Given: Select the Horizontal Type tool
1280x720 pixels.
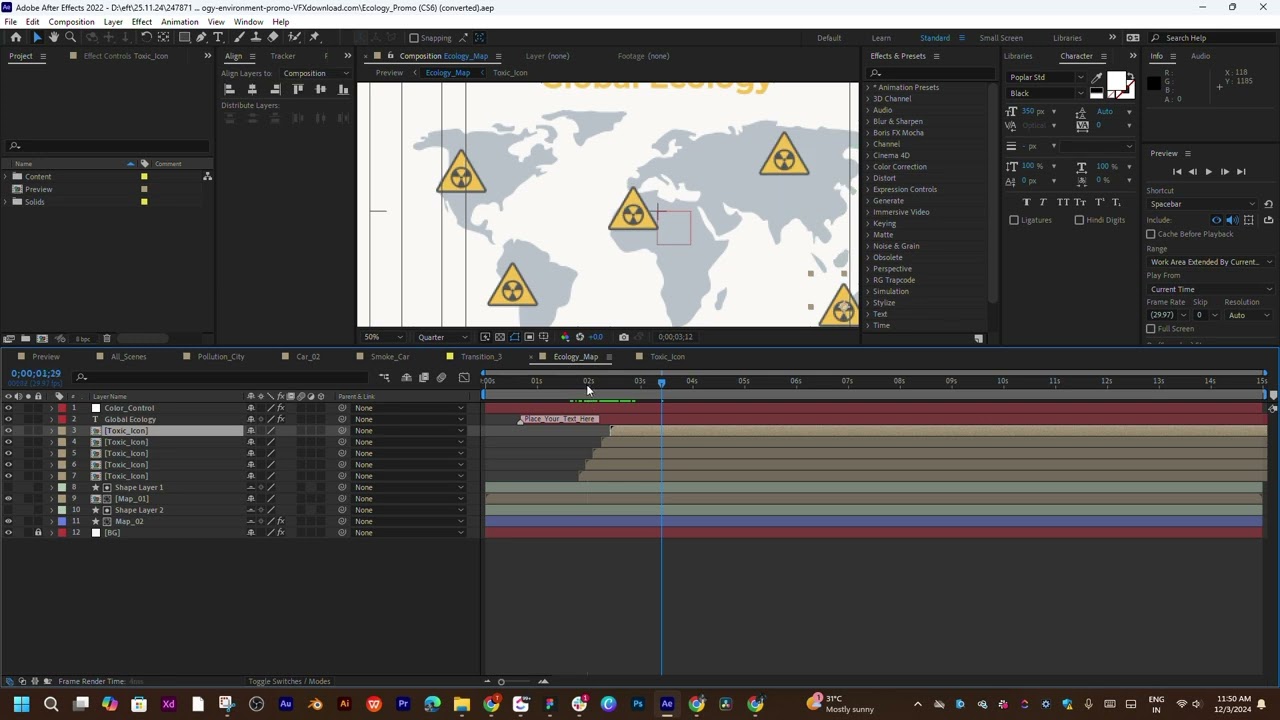Looking at the screenshot, I should pyautogui.click(x=218, y=37).
